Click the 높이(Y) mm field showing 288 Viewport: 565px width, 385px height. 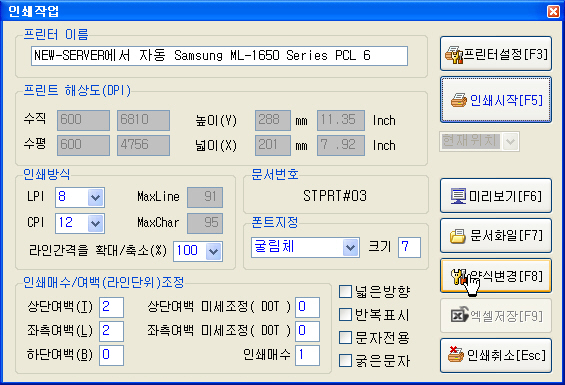[273, 120]
